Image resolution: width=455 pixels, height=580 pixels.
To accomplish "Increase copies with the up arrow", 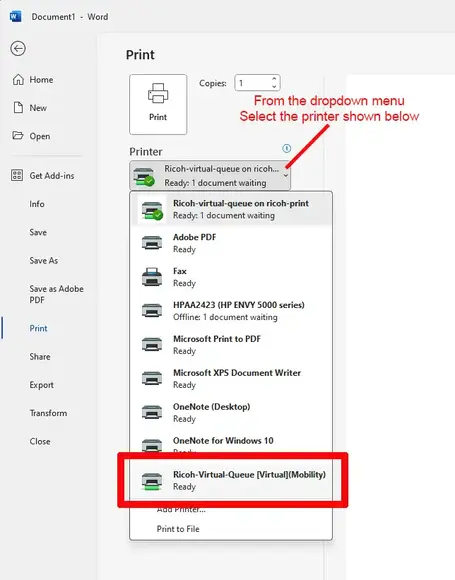I will tap(274, 79).
